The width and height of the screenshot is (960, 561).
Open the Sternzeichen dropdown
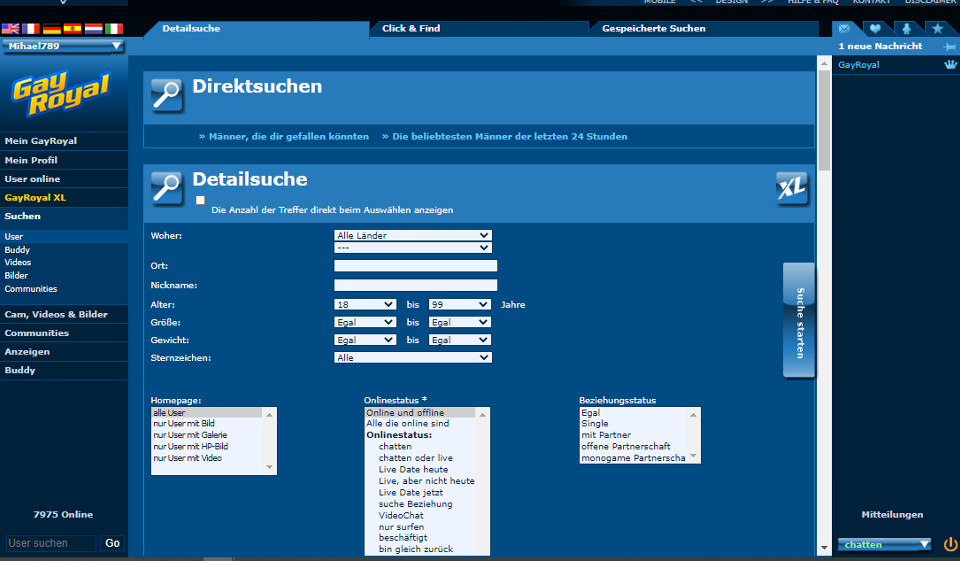point(413,357)
